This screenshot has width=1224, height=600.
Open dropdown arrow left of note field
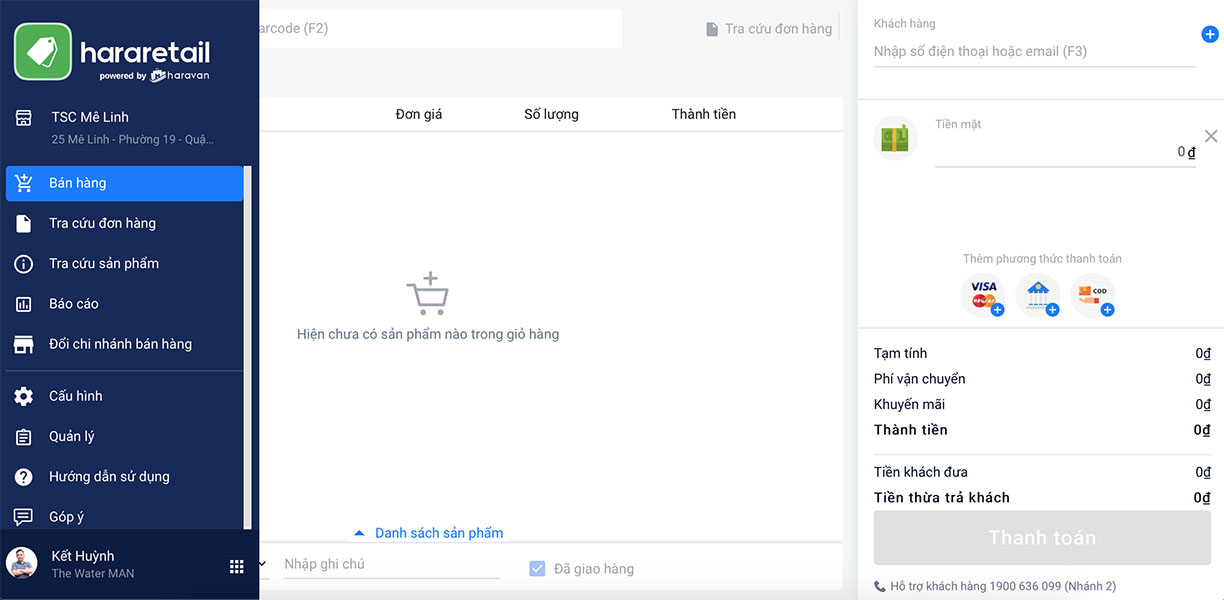(263, 564)
